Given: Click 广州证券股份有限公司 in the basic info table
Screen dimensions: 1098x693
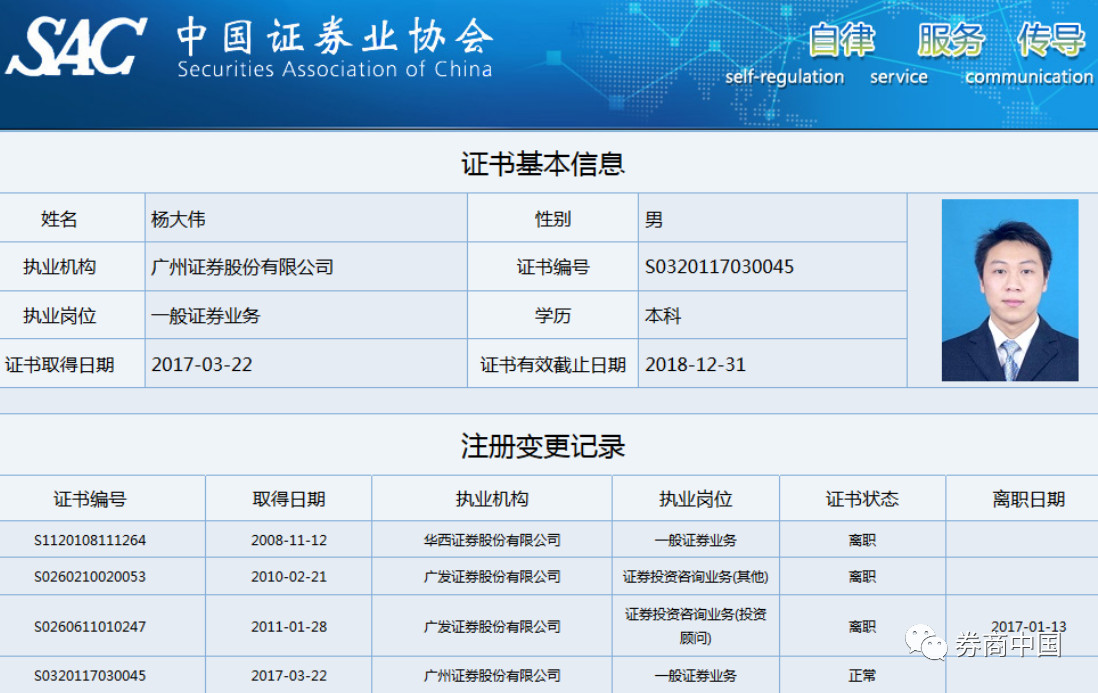Looking at the screenshot, I should 242,267.
